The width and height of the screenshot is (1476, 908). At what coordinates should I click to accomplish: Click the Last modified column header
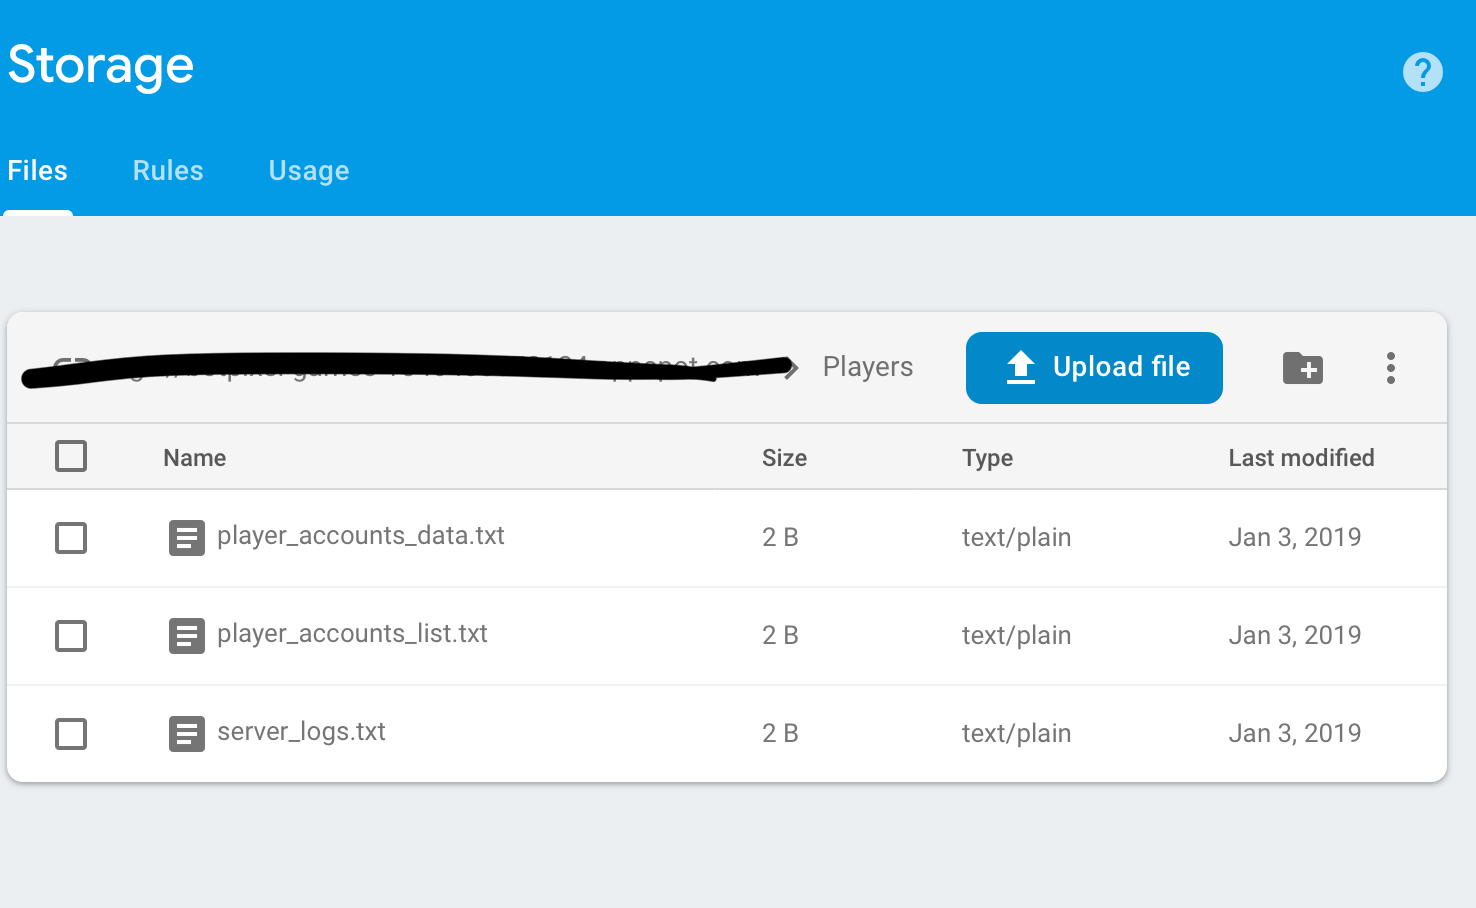click(1301, 458)
